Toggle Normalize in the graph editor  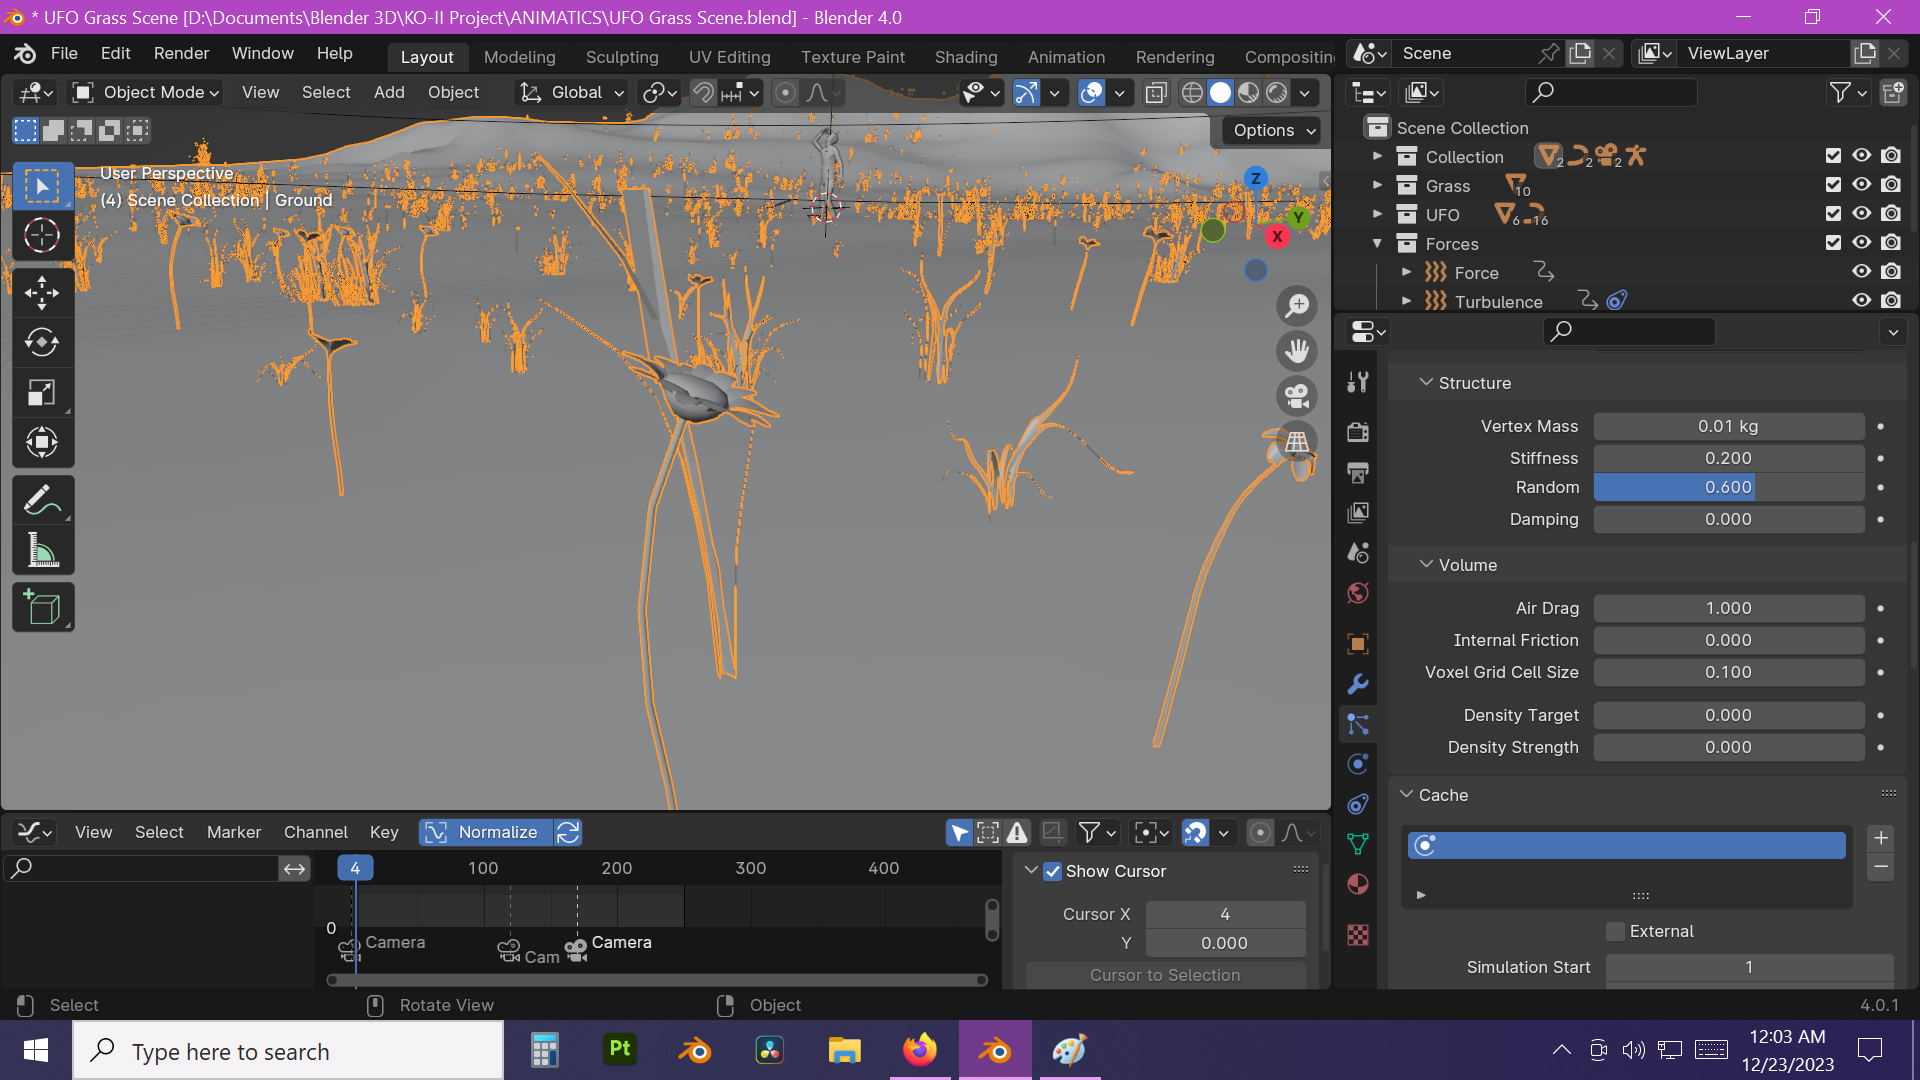pyautogui.click(x=486, y=832)
